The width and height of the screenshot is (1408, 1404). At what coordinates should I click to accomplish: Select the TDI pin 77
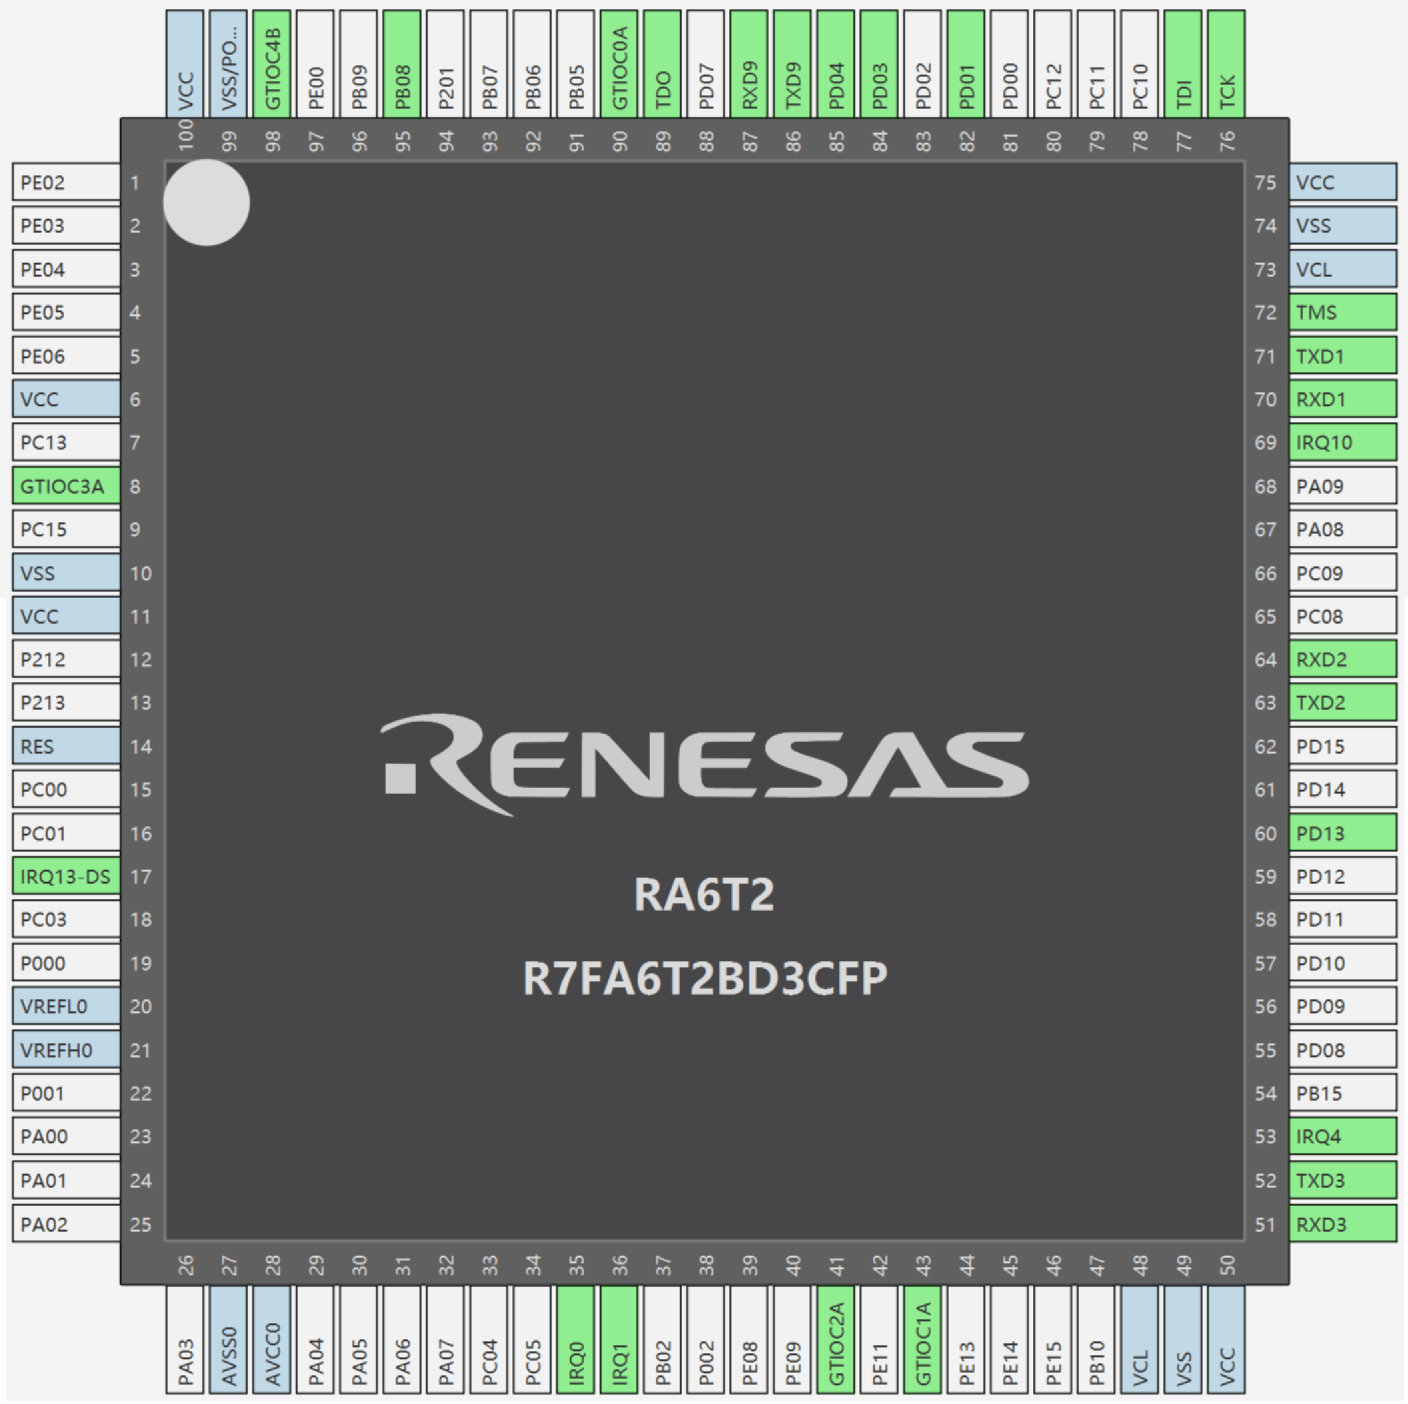[1183, 64]
